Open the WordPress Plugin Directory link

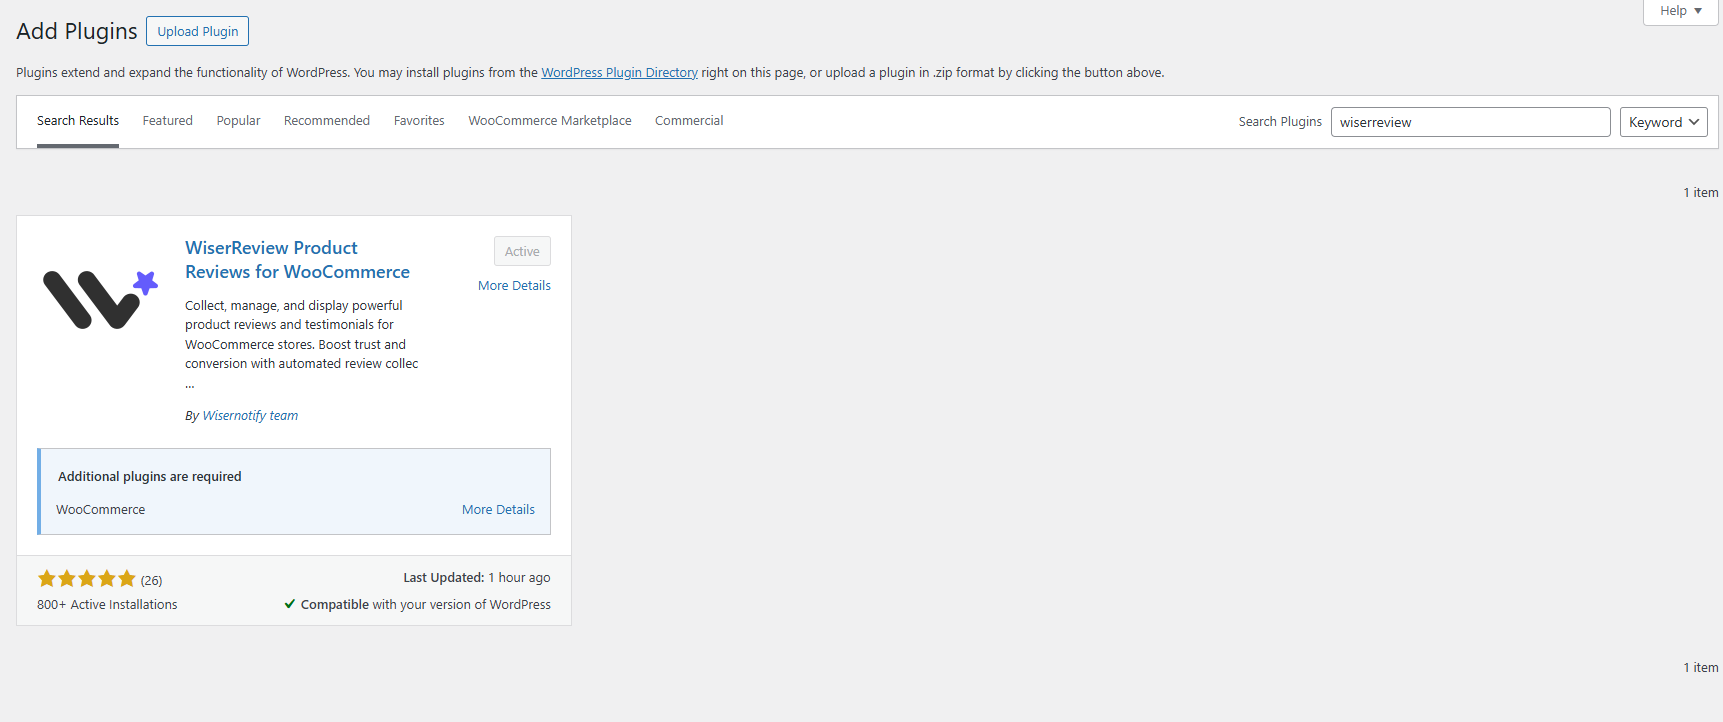[x=619, y=73]
